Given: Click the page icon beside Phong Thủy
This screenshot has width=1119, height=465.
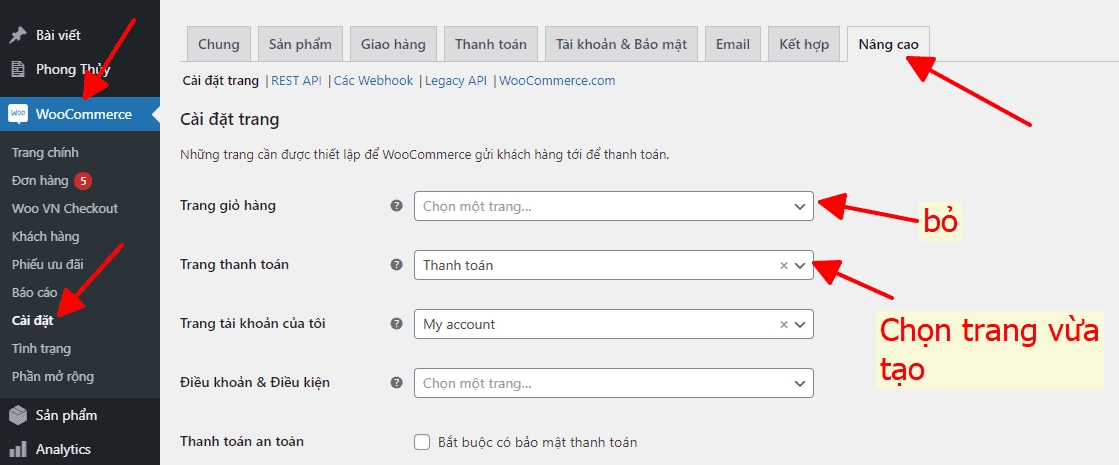Looking at the screenshot, I should coord(18,70).
